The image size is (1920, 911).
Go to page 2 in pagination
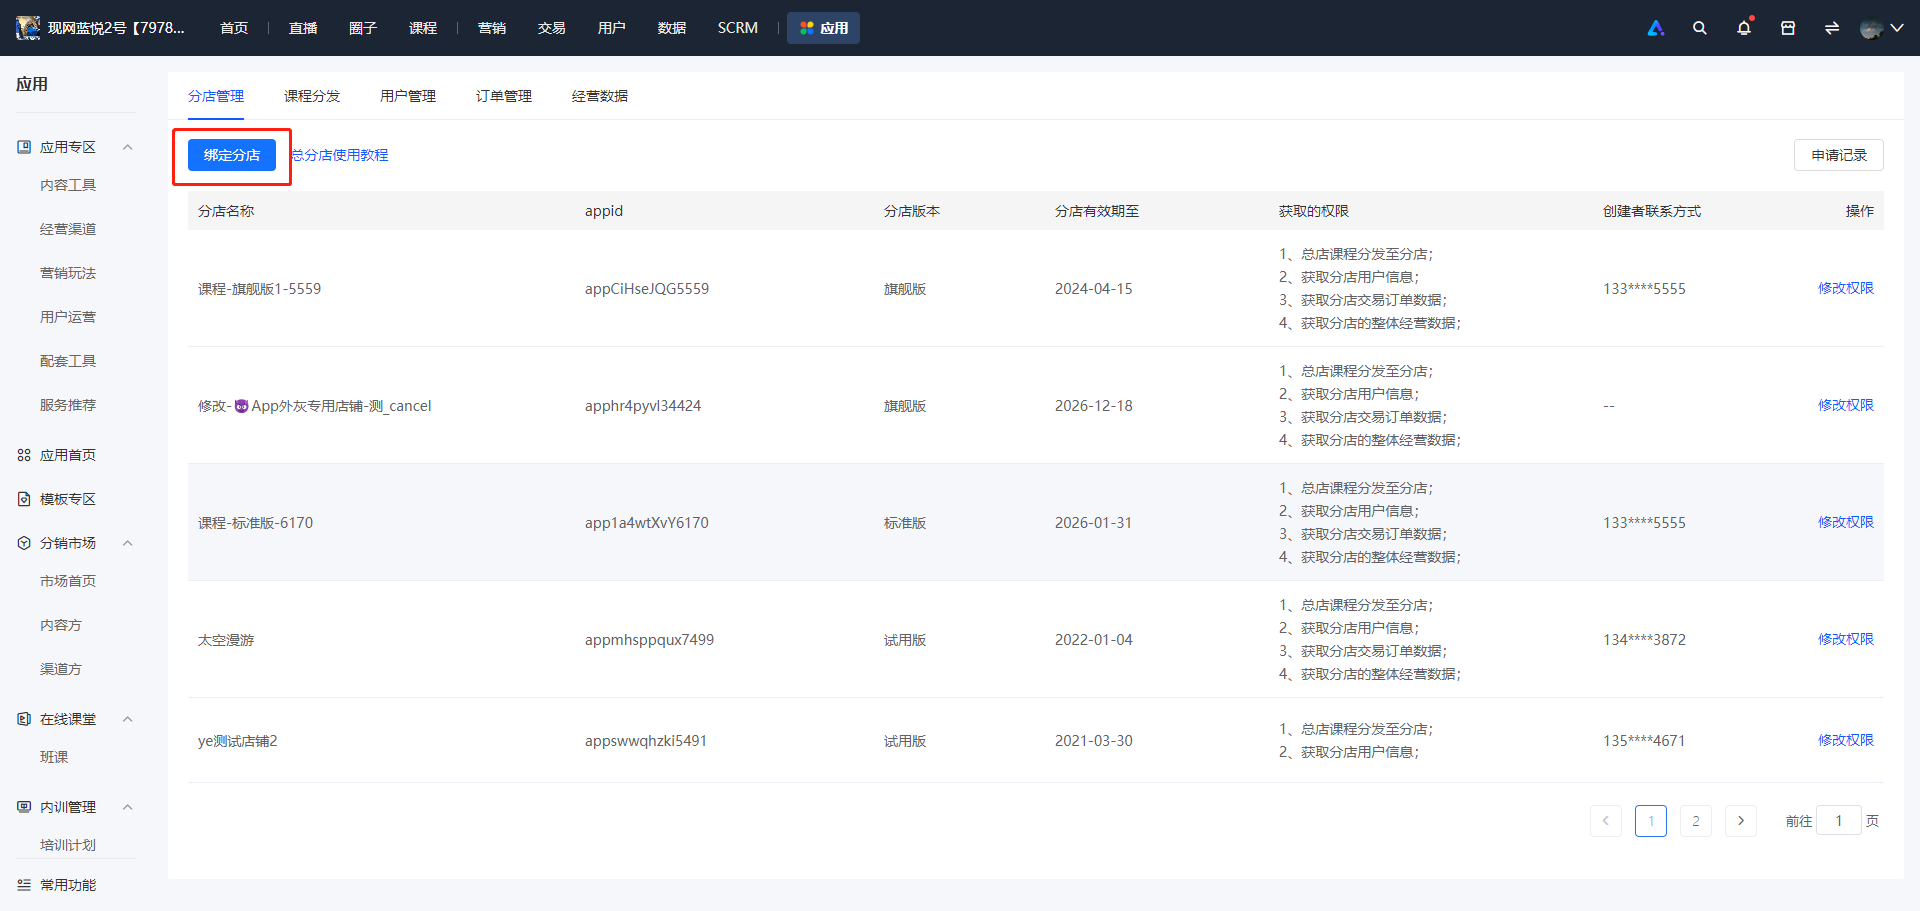click(1696, 821)
